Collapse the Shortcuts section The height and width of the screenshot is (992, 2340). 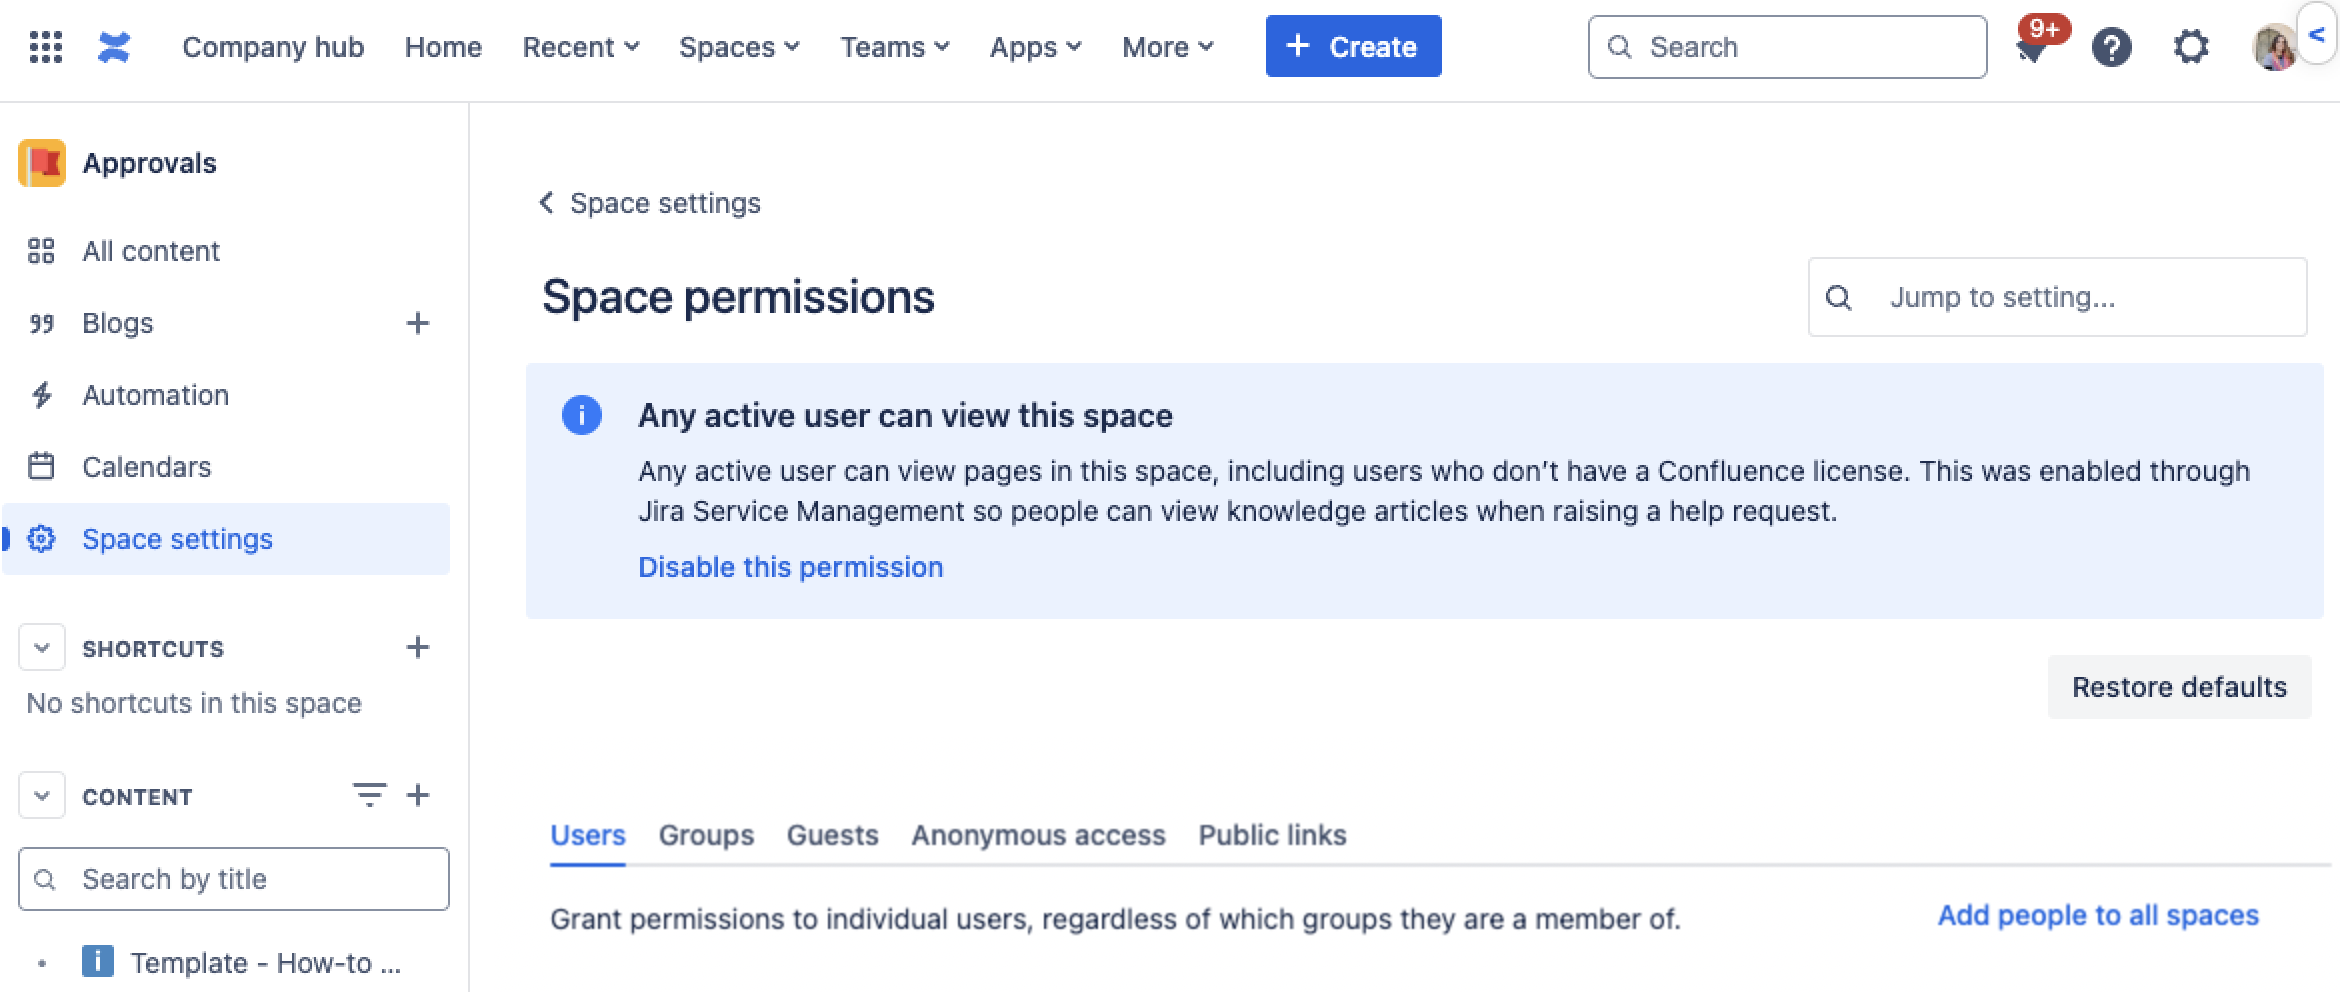tap(41, 647)
